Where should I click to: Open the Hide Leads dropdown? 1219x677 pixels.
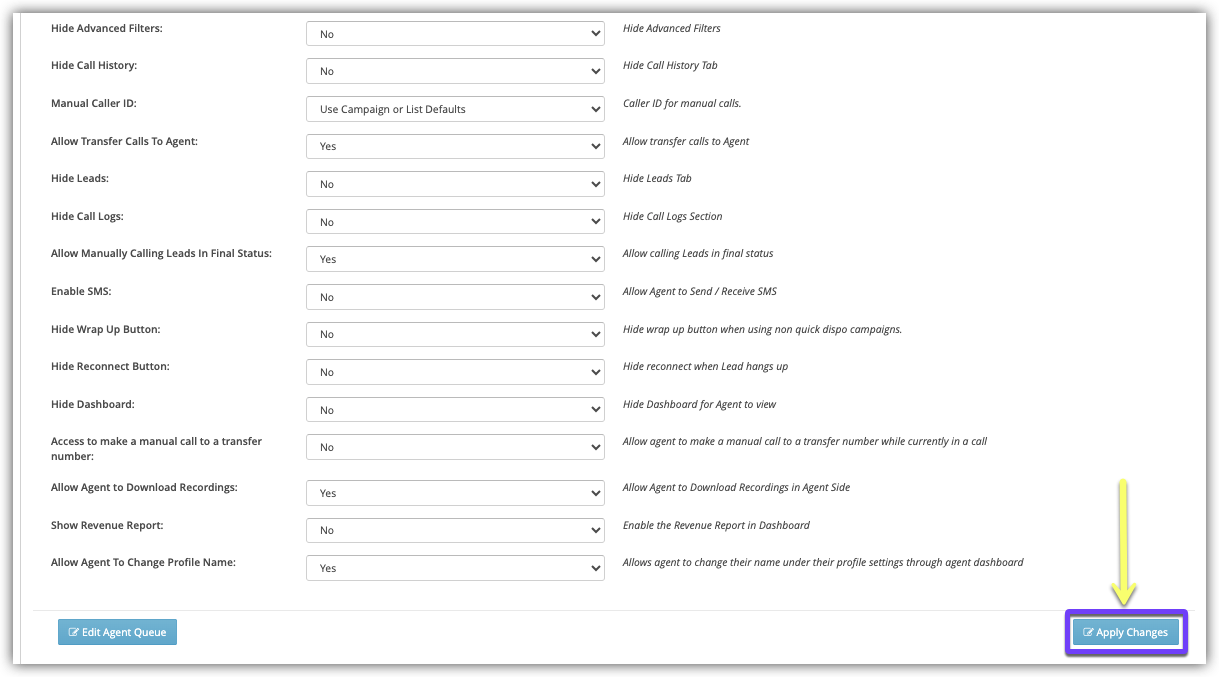(x=455, y=184)
